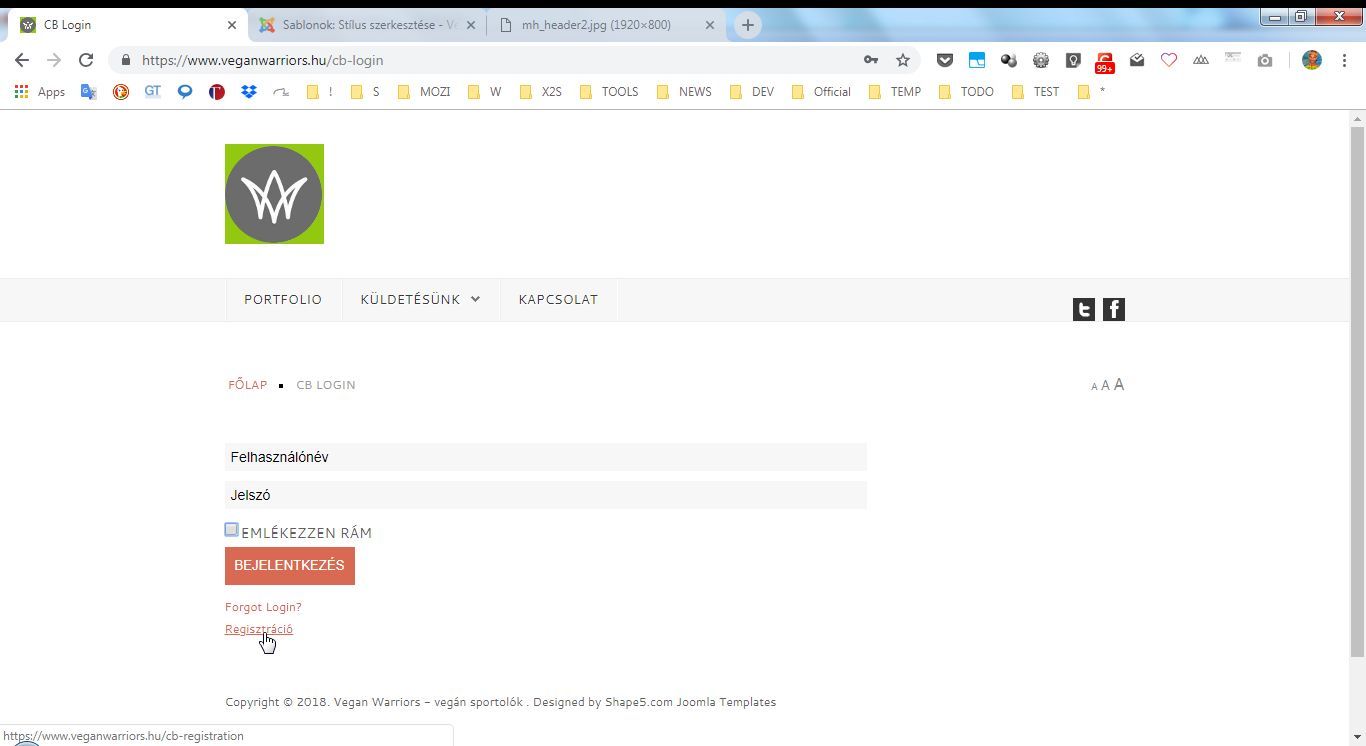Open the Dropbox bookmark icon
Viewport: 1366px width, 746px height.
click(x=249, y=92)
